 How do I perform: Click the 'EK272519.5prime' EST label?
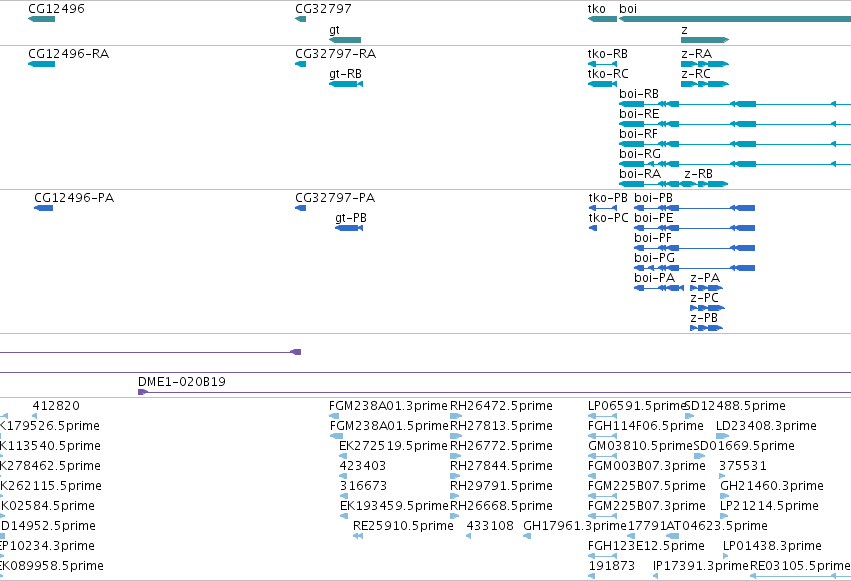393,446
